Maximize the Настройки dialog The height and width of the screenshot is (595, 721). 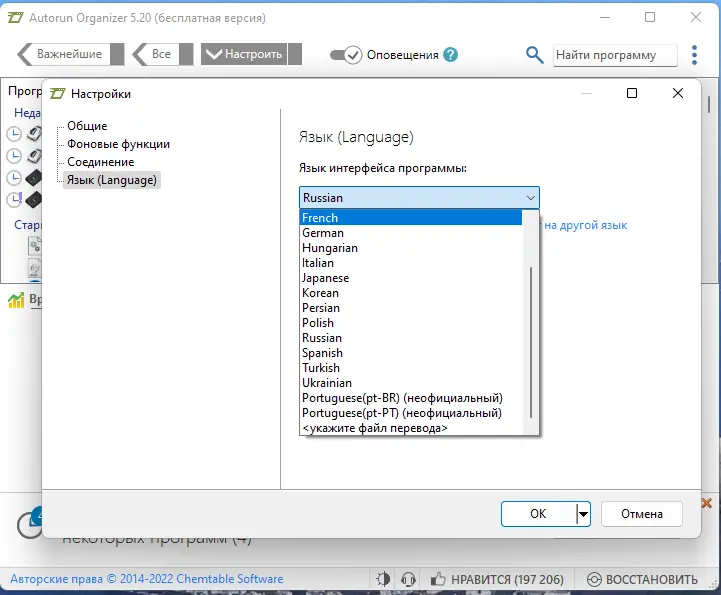(632, 93)
